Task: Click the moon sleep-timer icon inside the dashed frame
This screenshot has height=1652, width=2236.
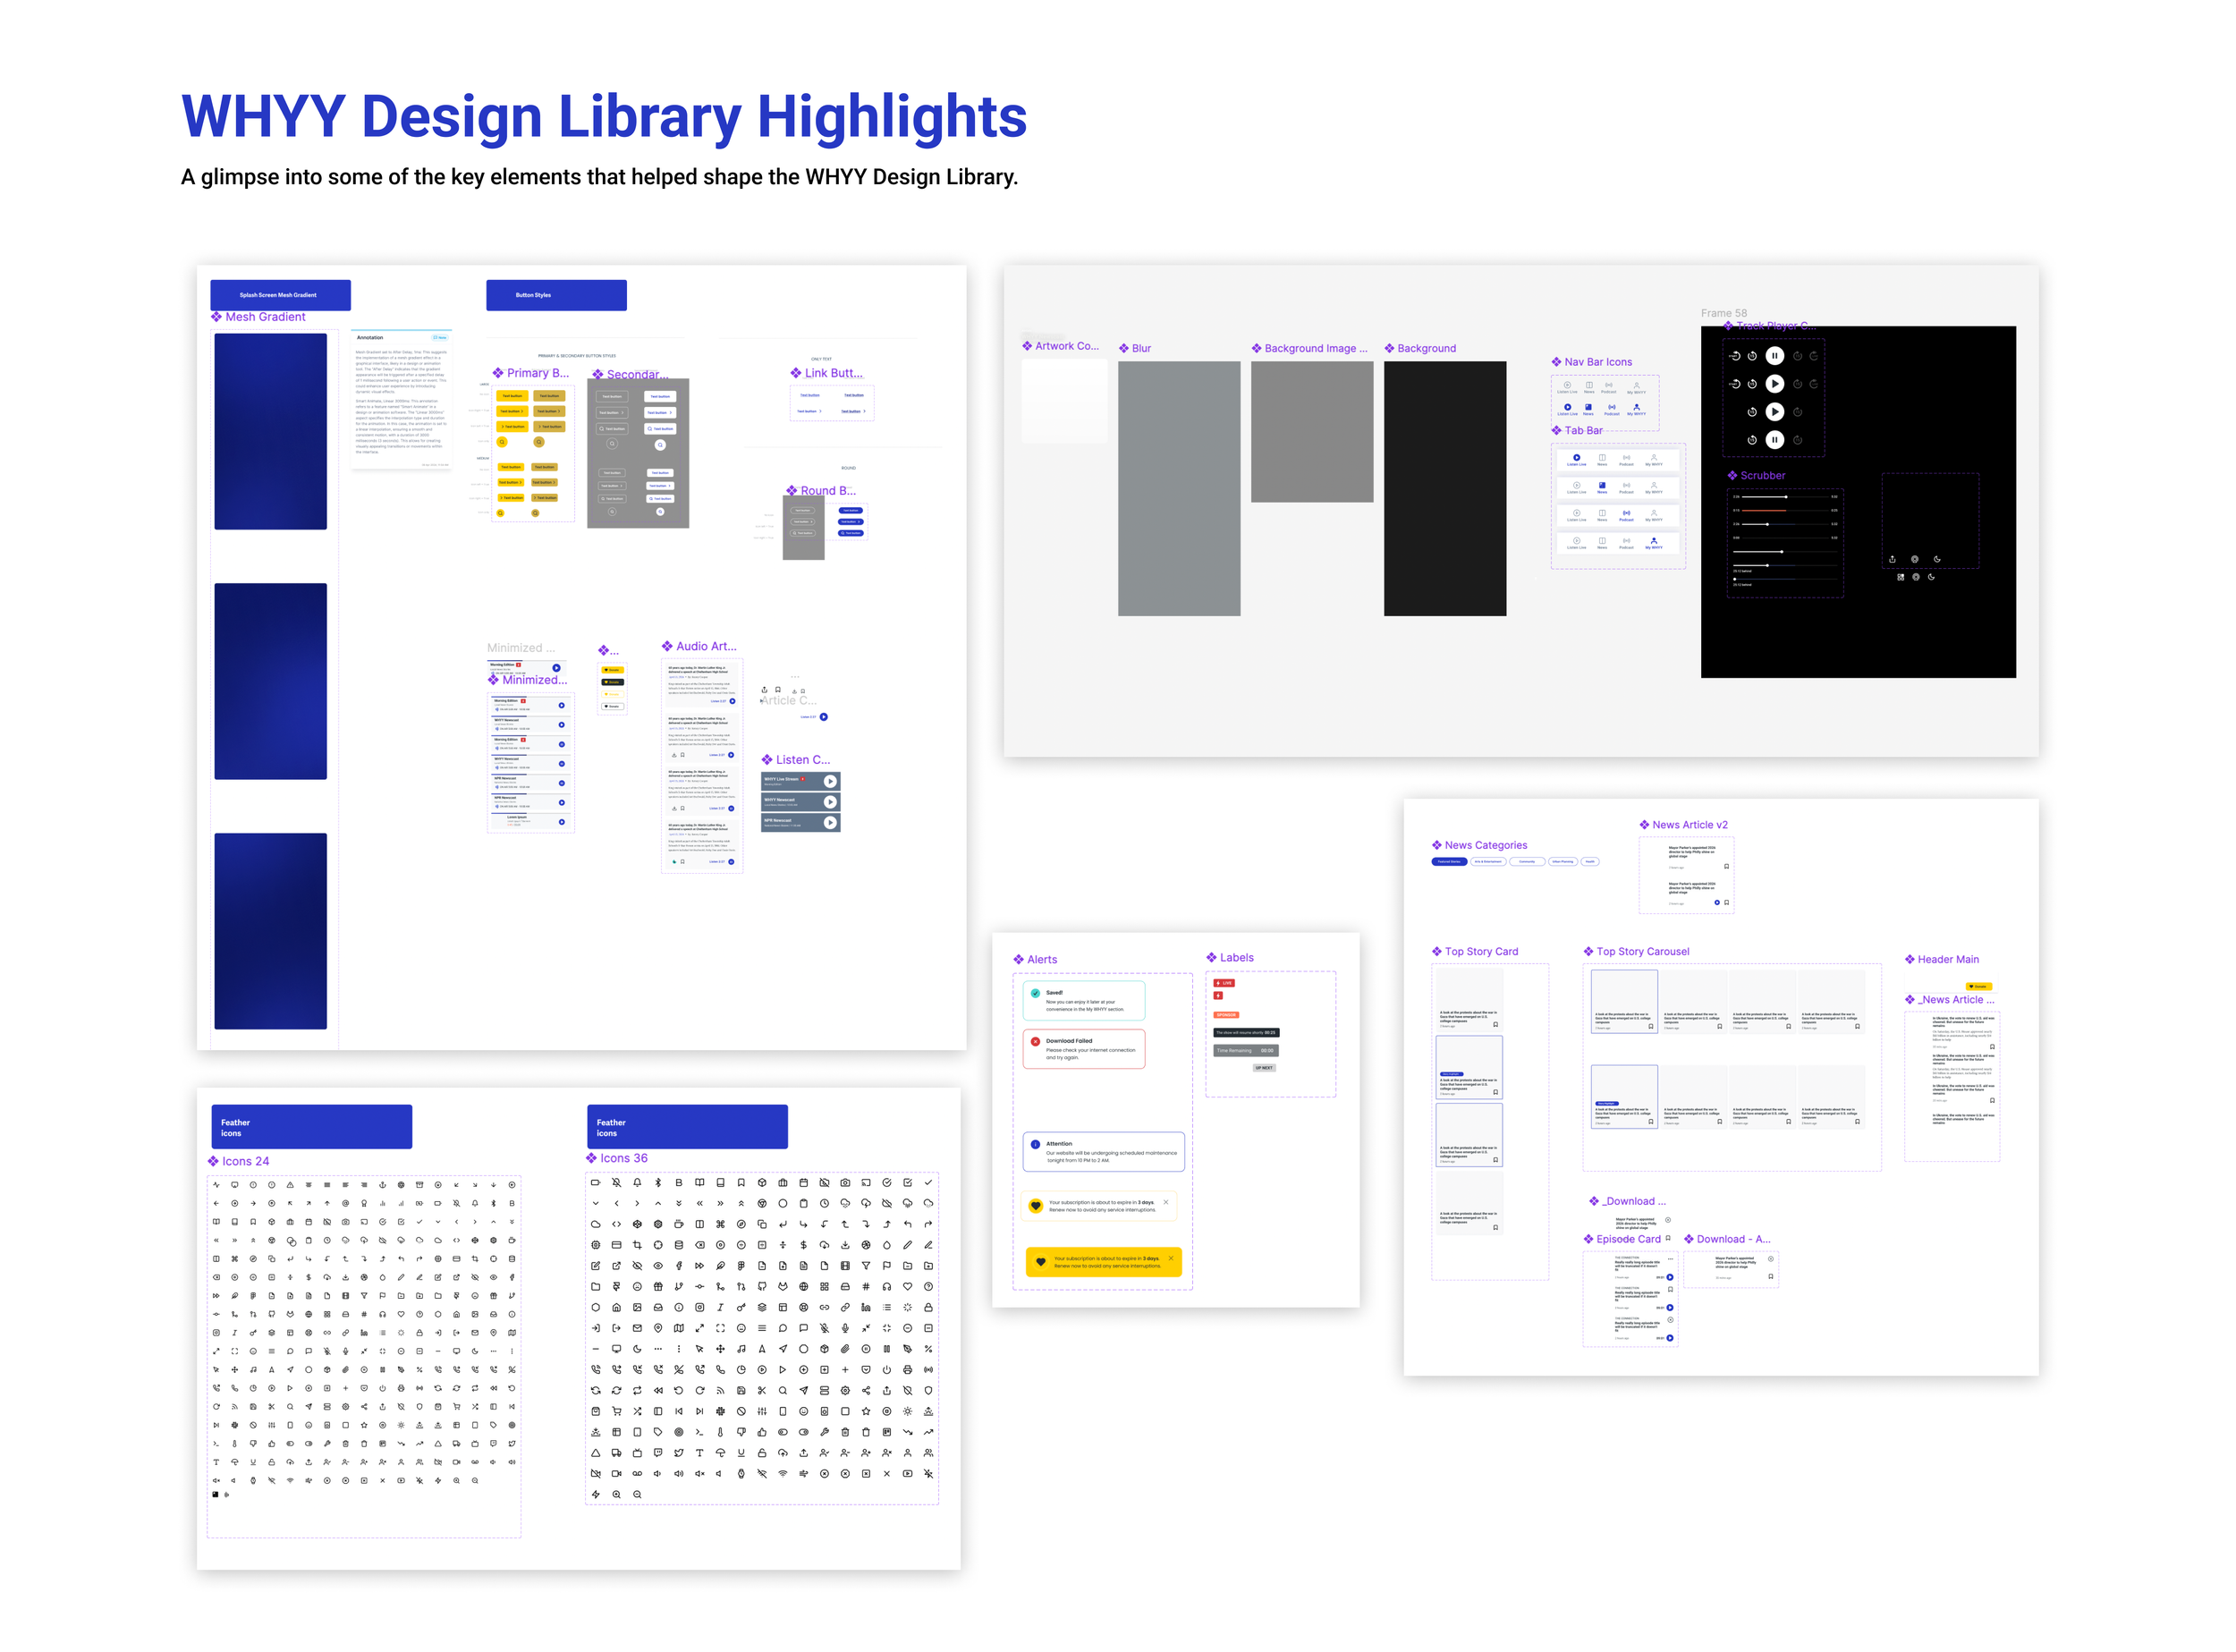Action: 1937,559
